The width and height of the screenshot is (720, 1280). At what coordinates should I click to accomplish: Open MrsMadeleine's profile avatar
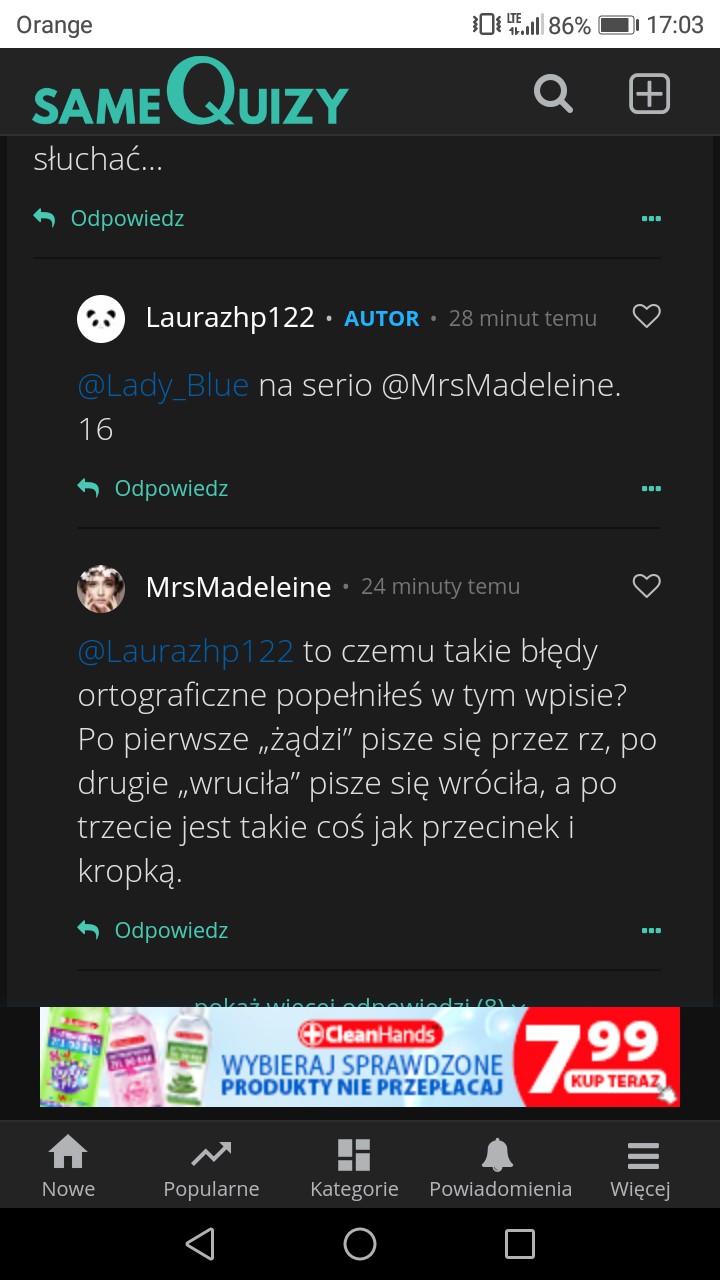[x=101, y=588]
